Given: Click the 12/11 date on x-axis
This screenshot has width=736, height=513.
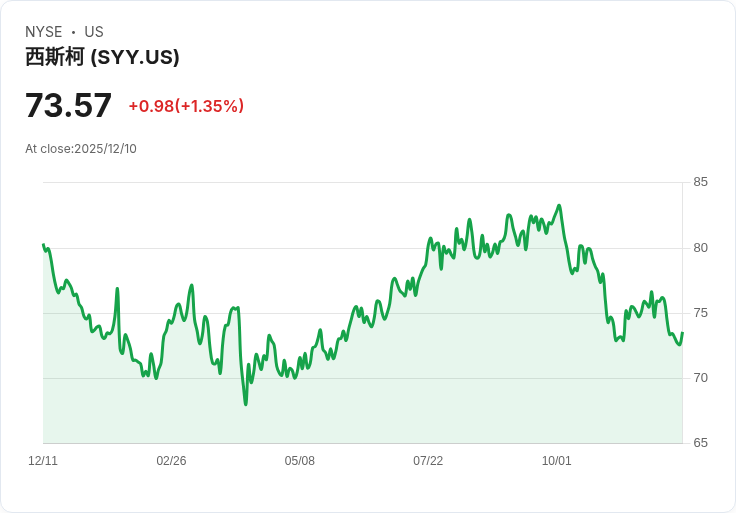Looking at the screenshot, I should [x=43, y=461].
